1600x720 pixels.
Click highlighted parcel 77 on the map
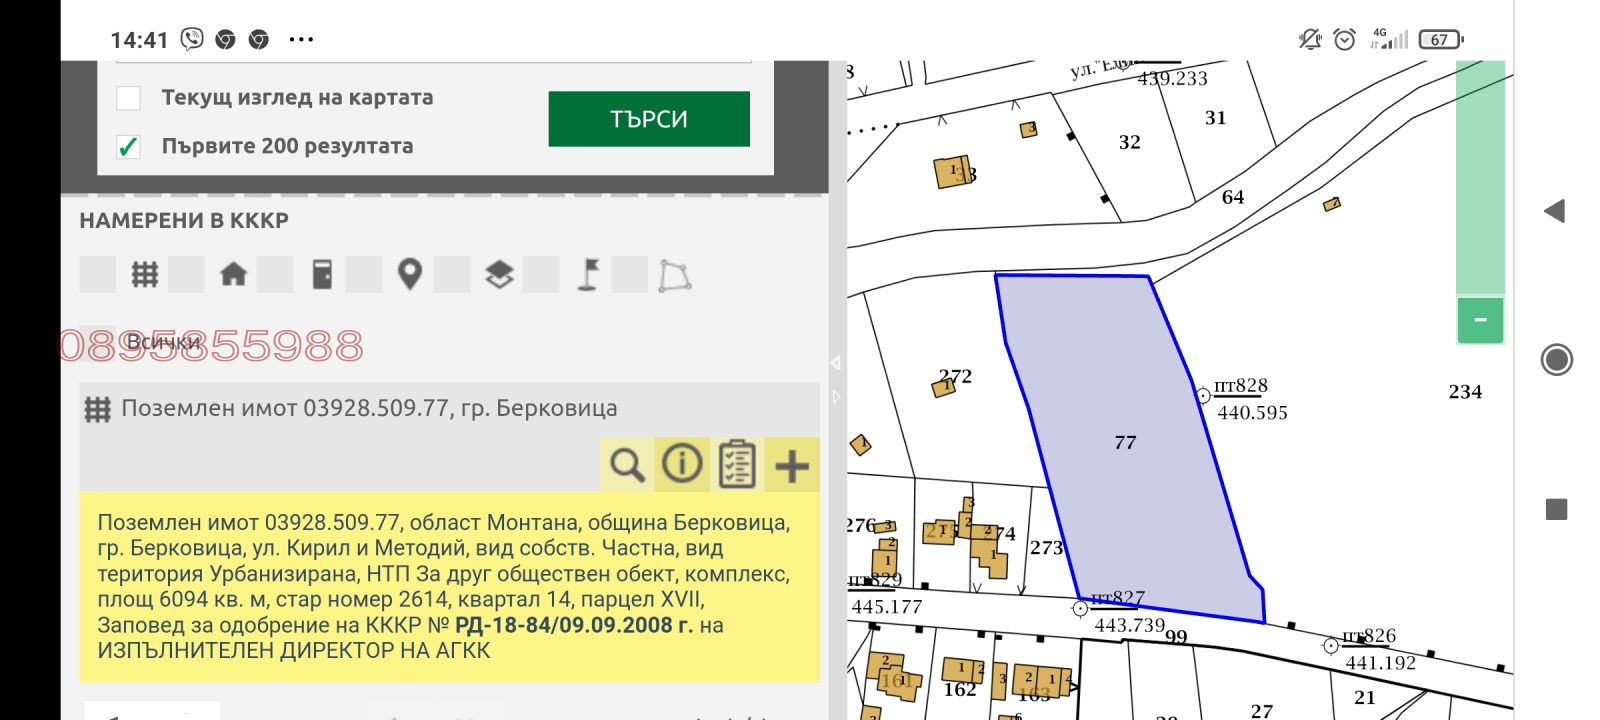(1125, 443)
